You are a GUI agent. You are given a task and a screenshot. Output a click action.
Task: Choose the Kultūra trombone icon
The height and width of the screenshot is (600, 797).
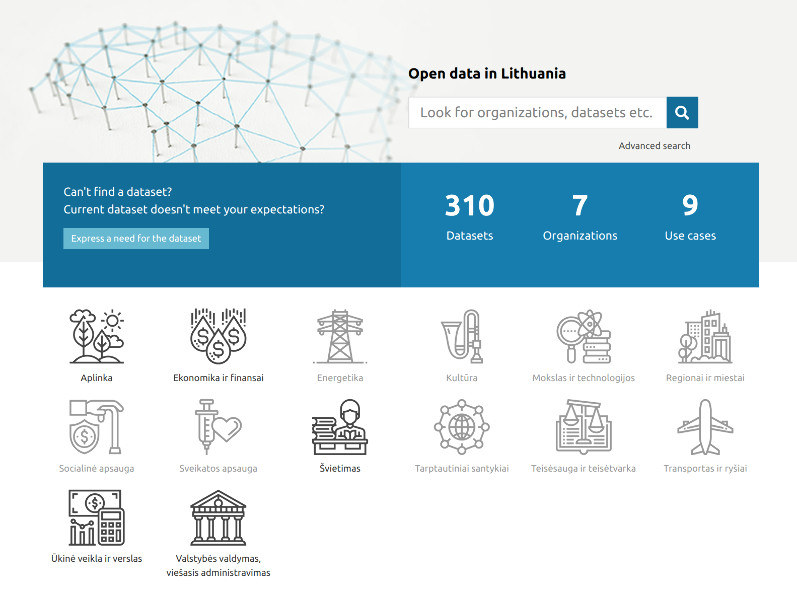tap(462, 336)
